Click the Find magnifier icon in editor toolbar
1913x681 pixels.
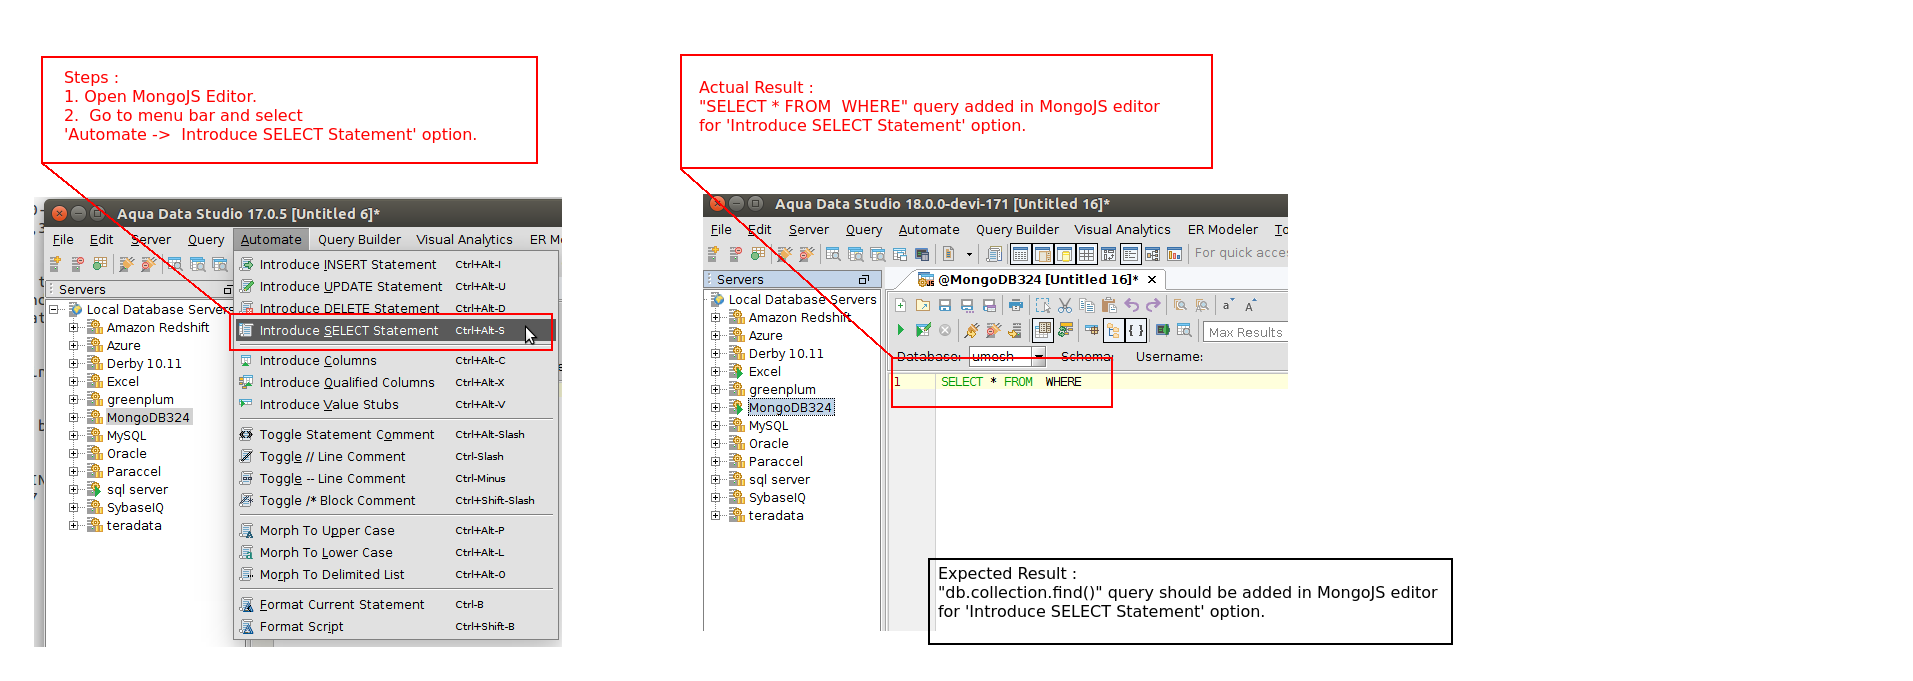click(1180, 305)
